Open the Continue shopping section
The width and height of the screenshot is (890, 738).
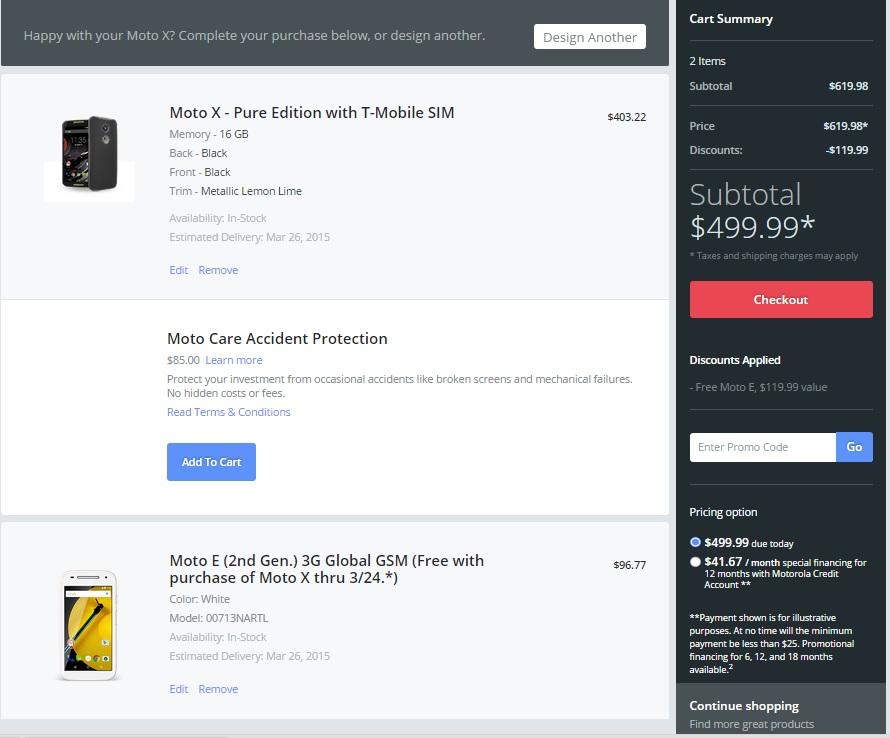(x=744, y=706)
